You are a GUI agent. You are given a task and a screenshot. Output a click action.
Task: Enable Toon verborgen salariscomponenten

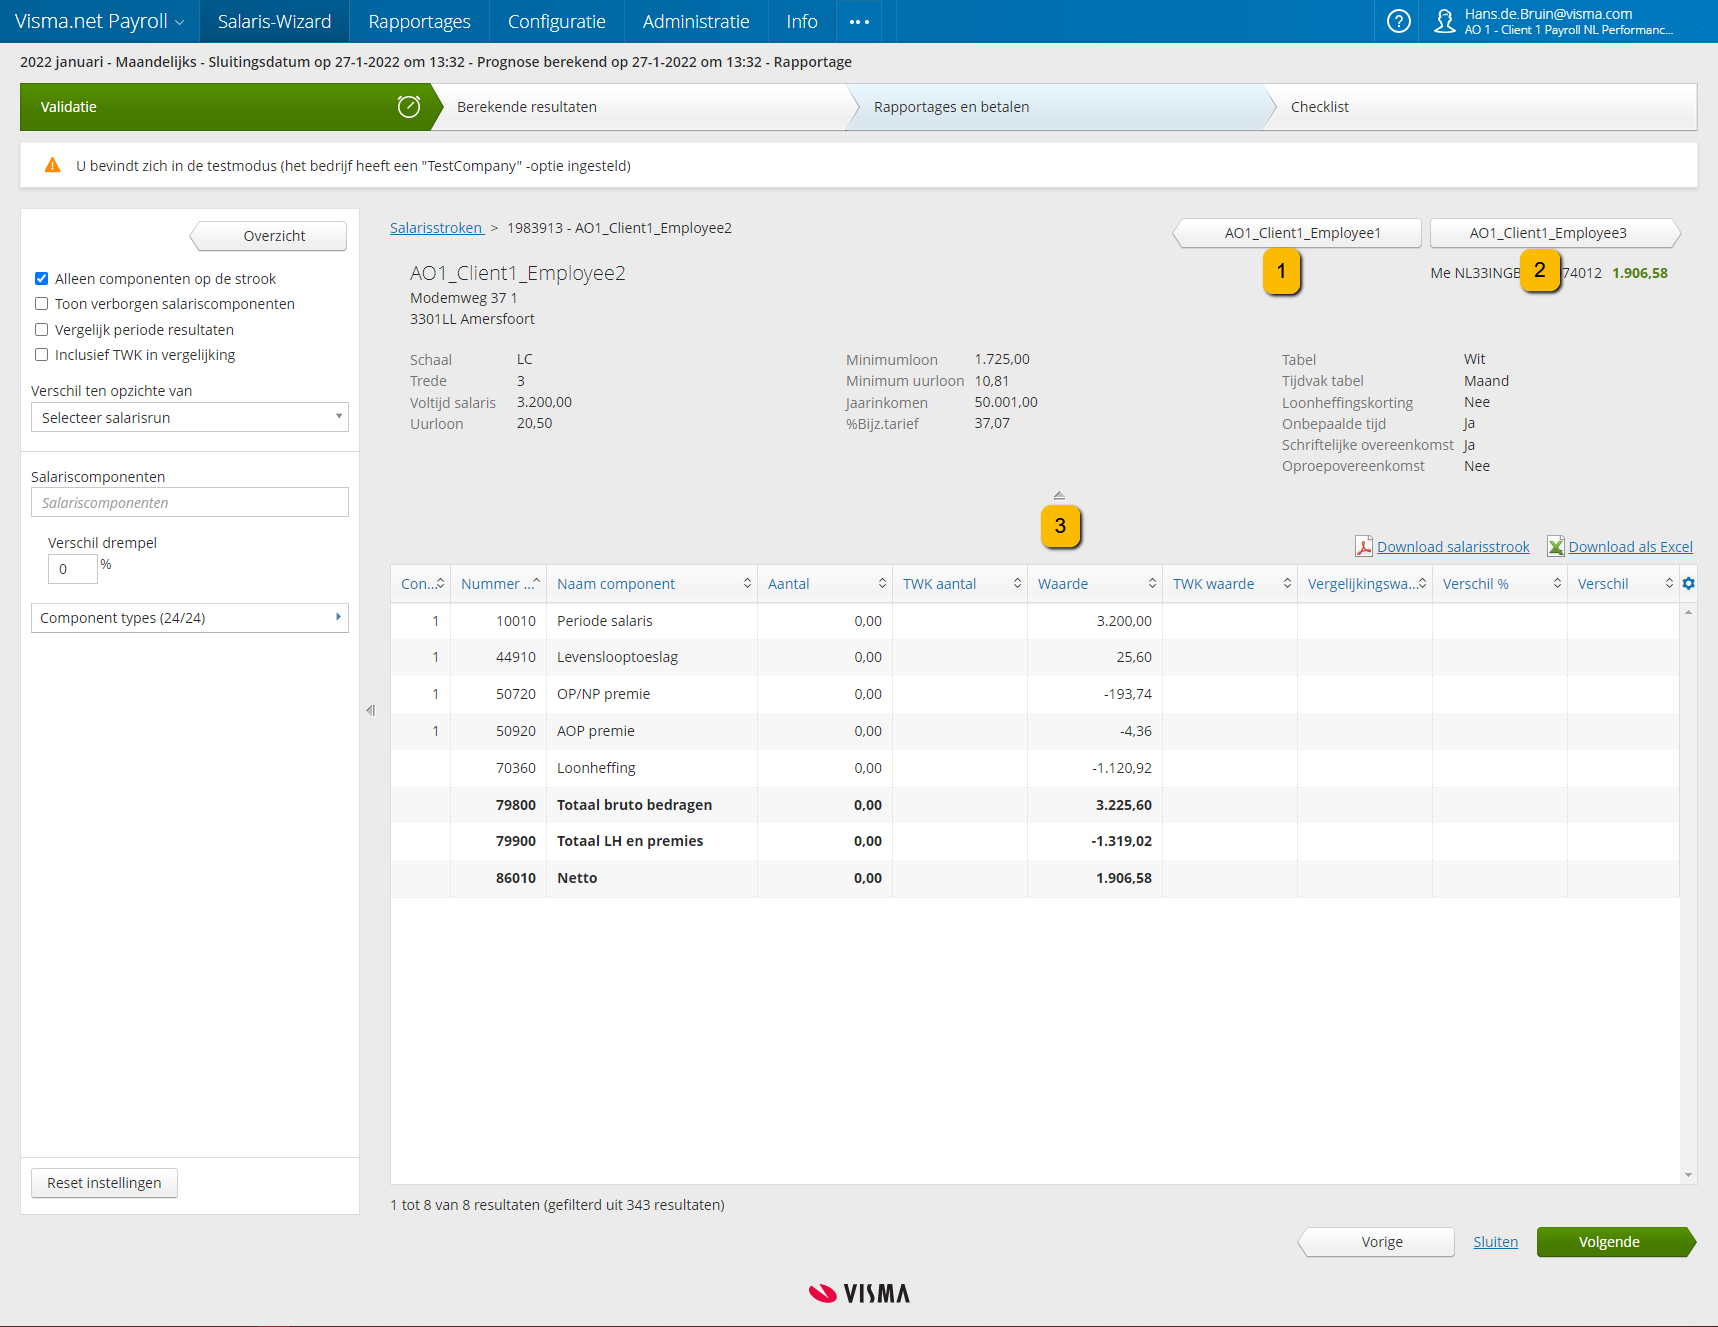[x=41, y=303]
